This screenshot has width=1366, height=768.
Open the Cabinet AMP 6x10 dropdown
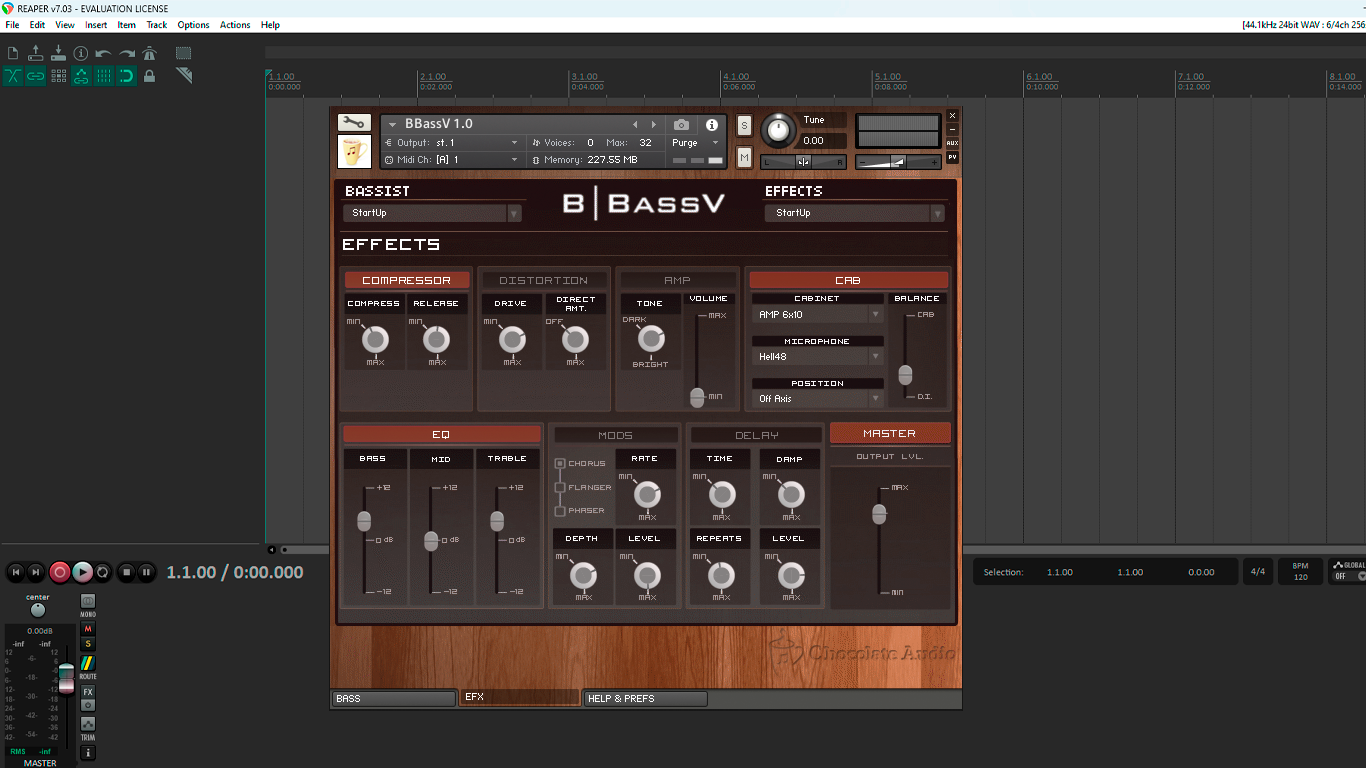click(x=818, y=314)
